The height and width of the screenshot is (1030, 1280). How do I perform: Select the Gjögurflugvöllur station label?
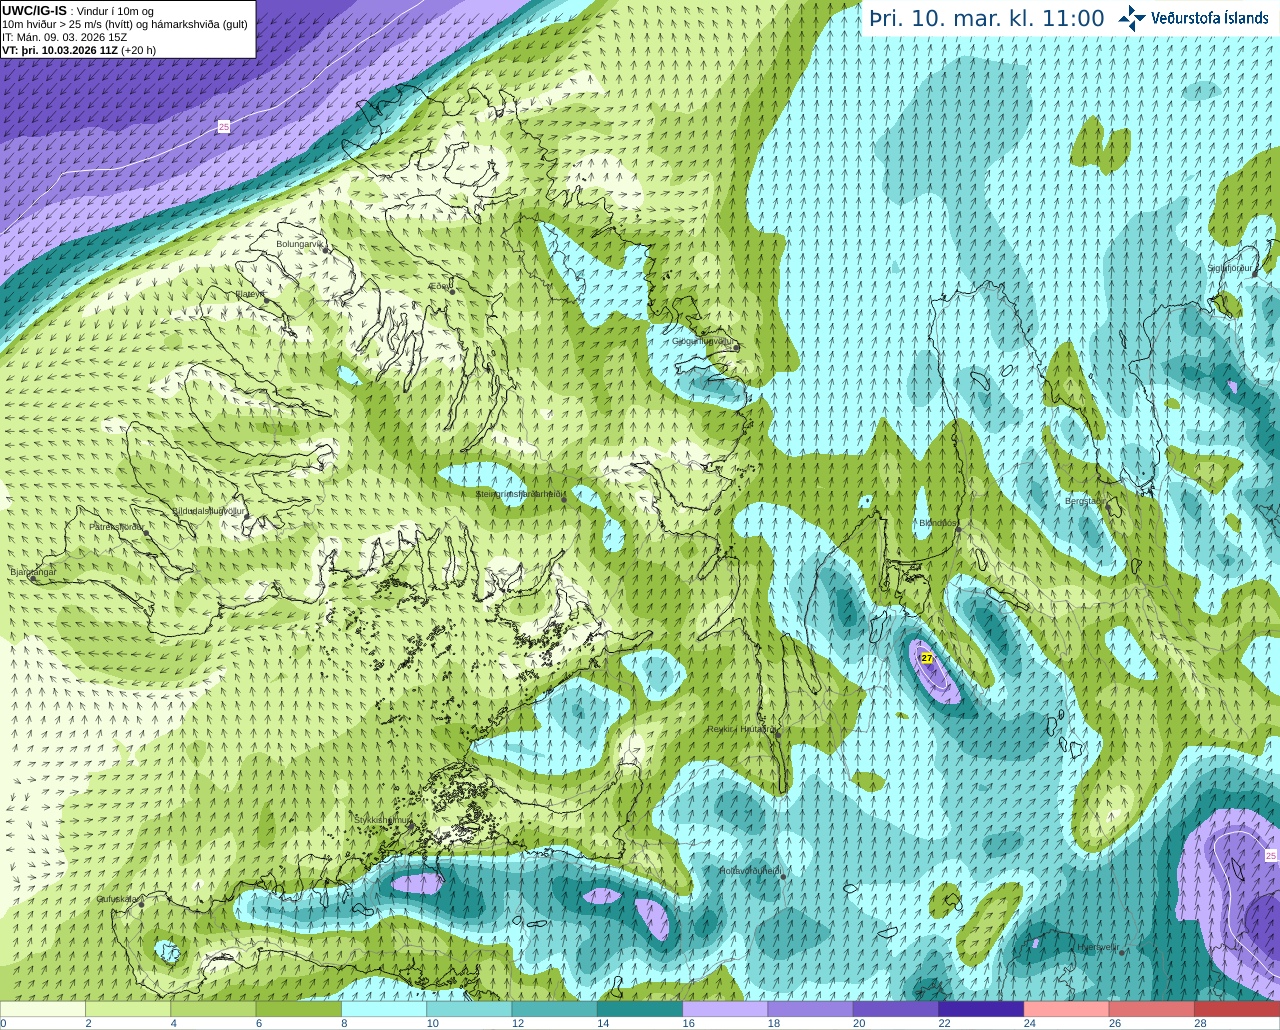[x=703, y=341]
